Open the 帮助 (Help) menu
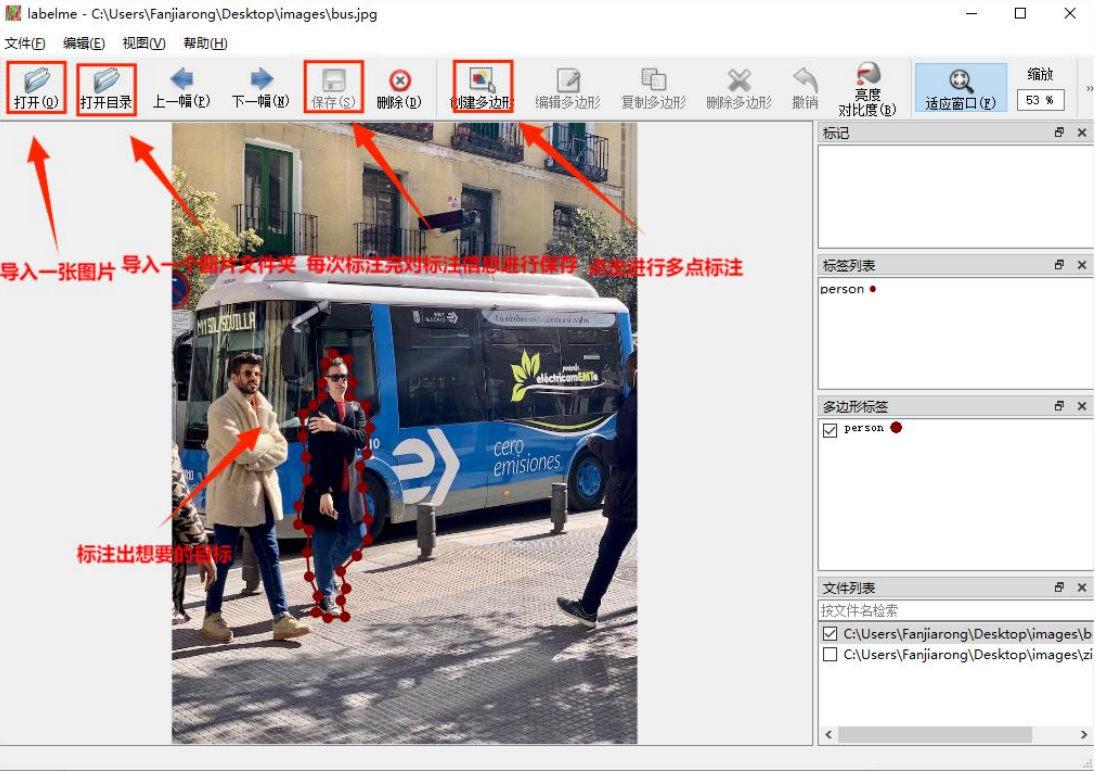This screenshot has width=1098, height=771. pyautogui.click(x=205, y=43)
